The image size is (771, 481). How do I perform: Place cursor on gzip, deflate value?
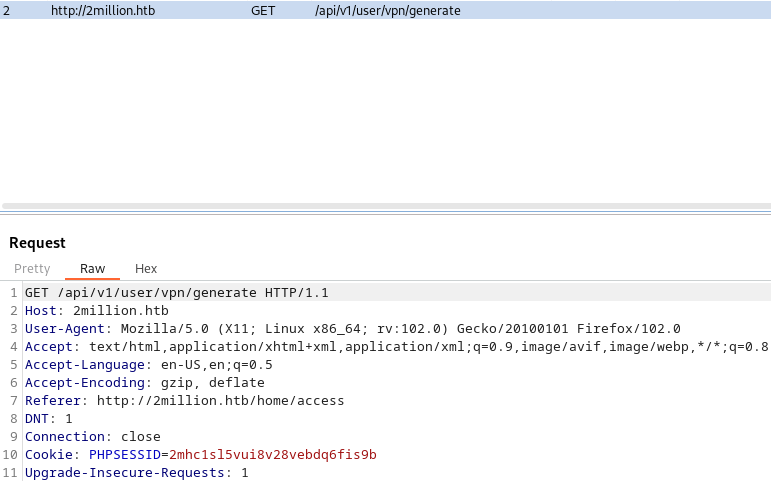[212, 383]
